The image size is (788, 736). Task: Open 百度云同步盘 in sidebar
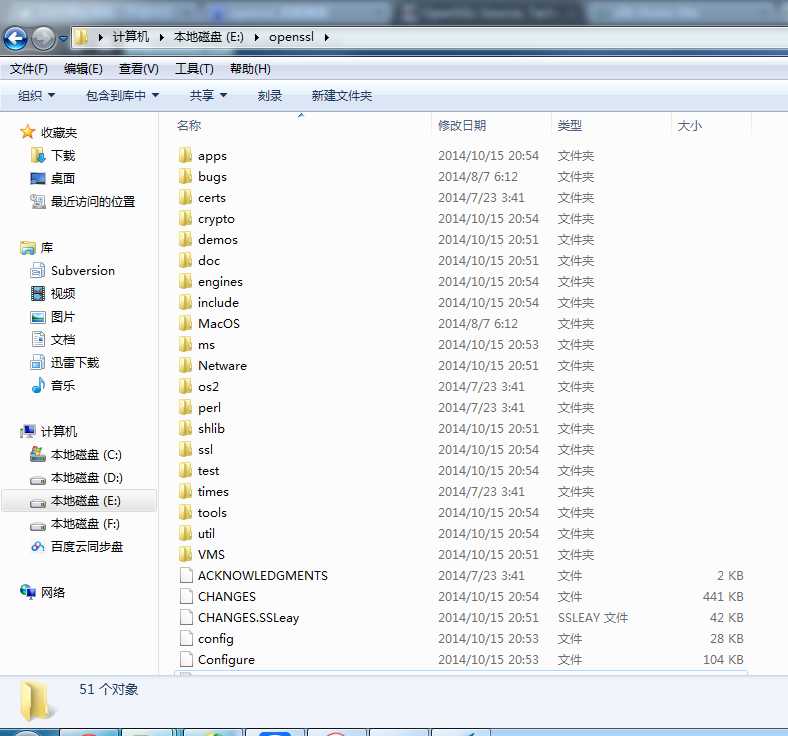pos(77,547)
